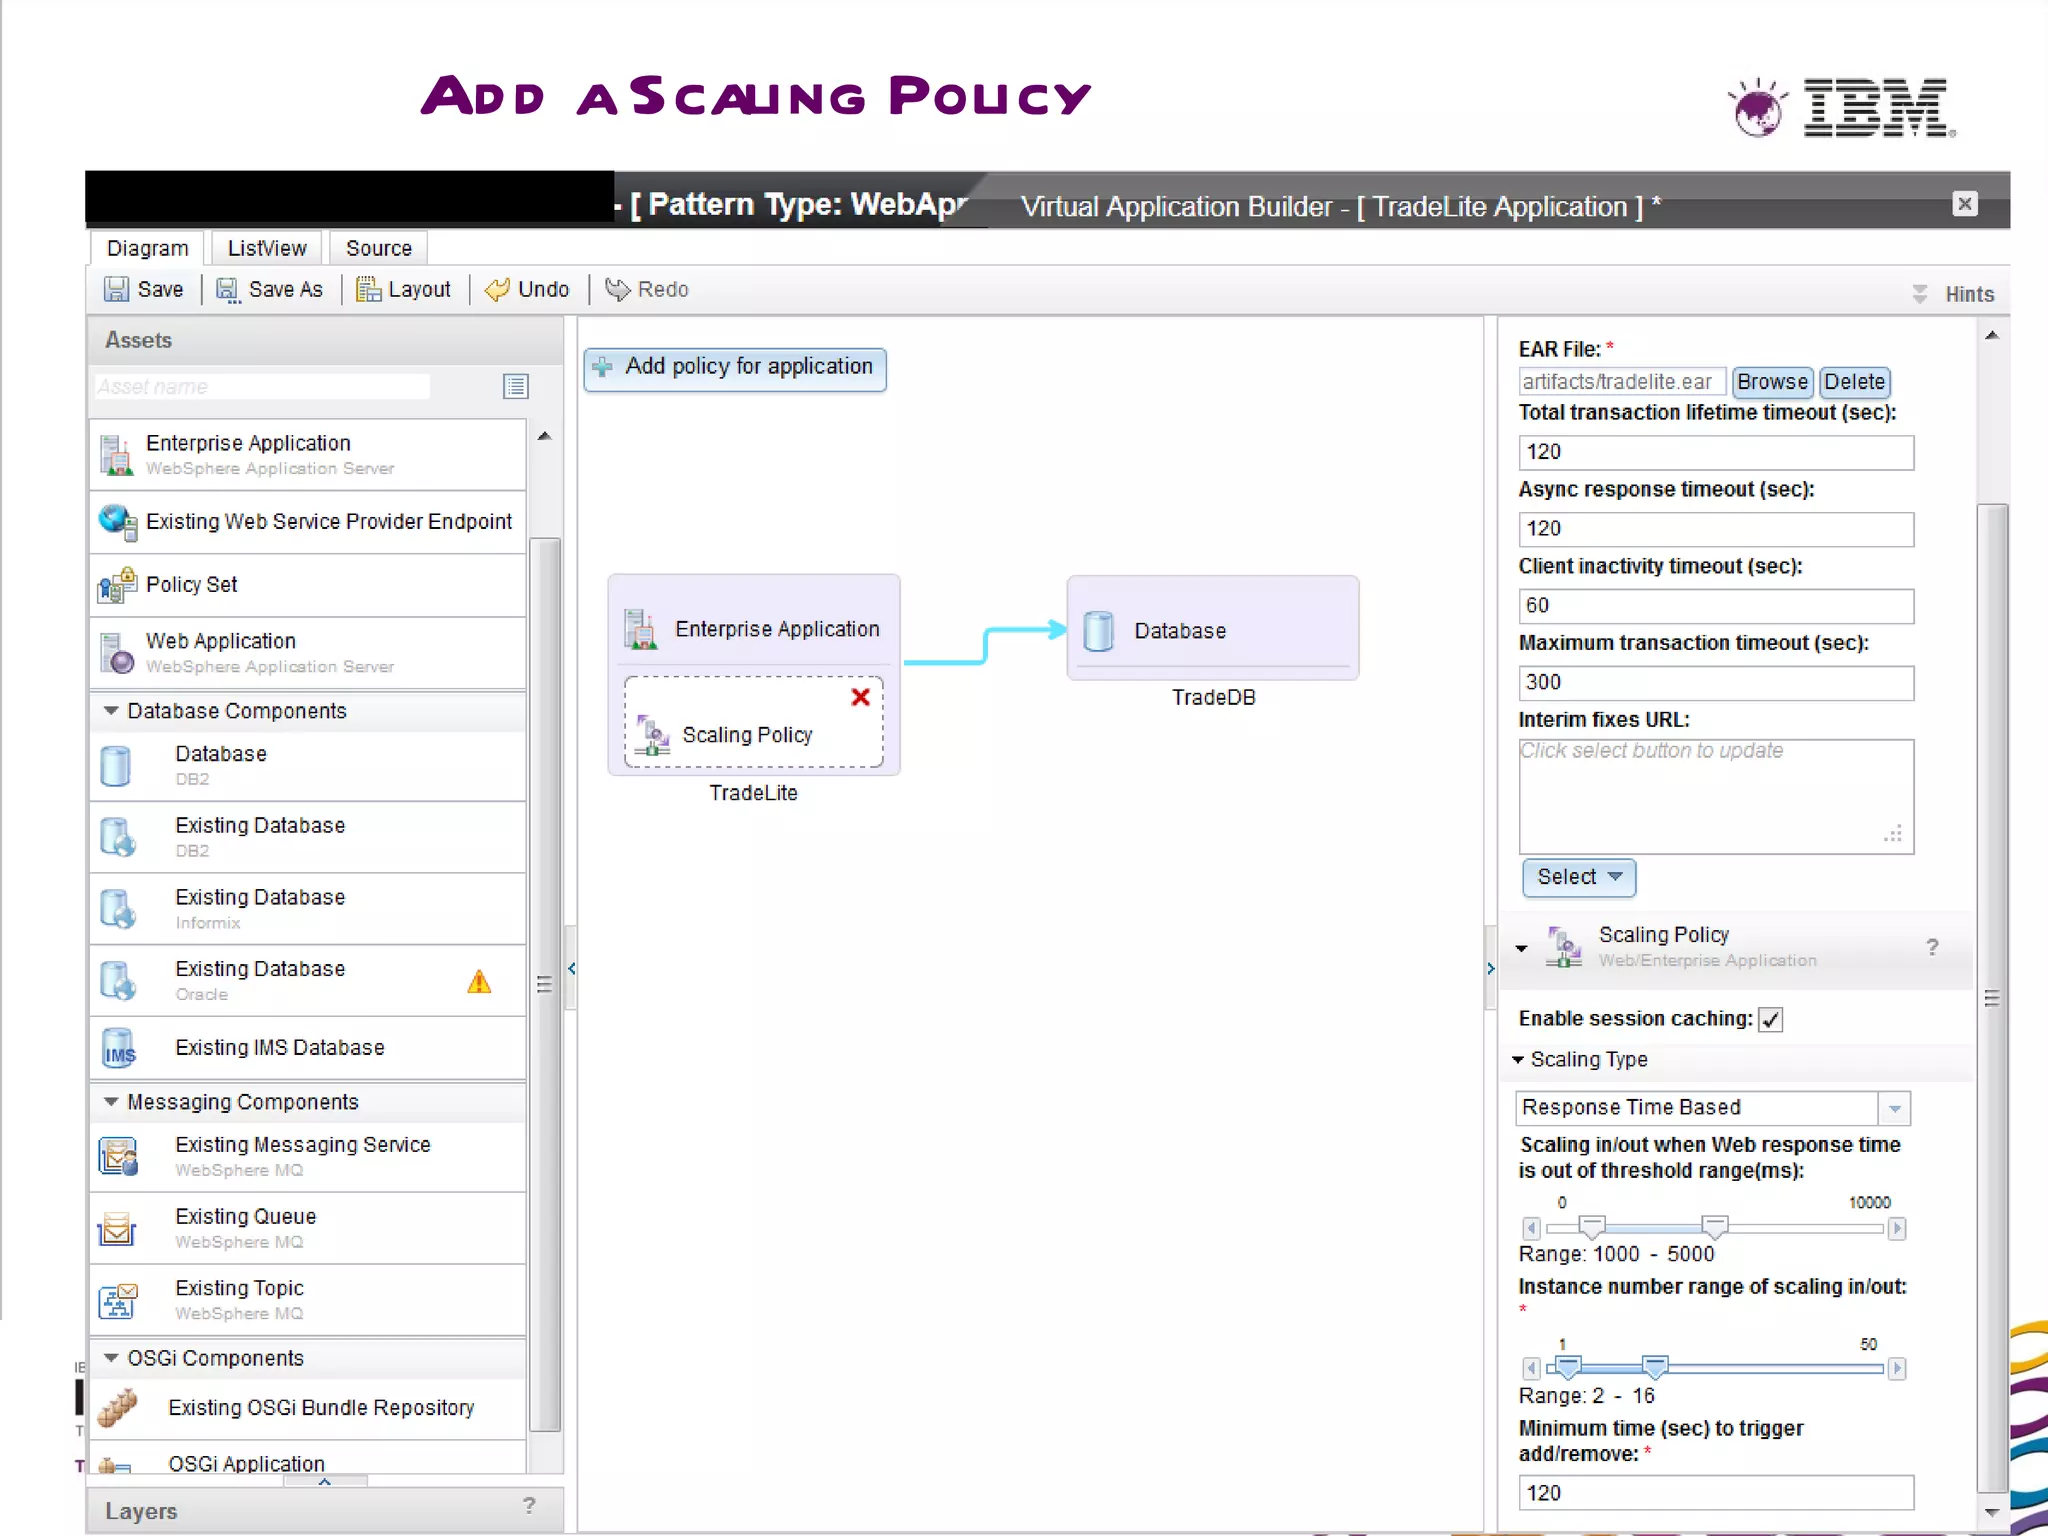The height and width of the screenshot is (1536, 2048).
Task: Click Minimum time to trigger add/remove field
Action: pyautogui.click(x=1716, y=1493)
